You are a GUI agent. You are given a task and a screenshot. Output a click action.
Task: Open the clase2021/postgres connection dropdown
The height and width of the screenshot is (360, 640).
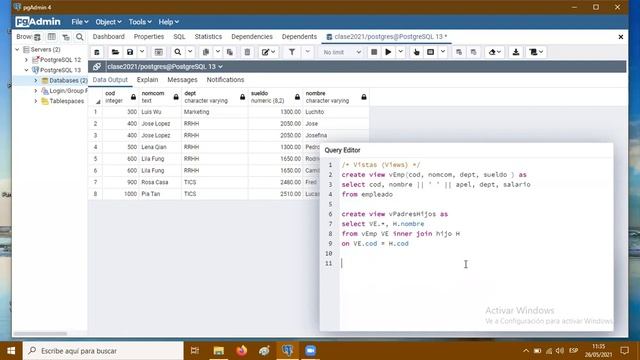pyautogui.click(x=165, y=67)
